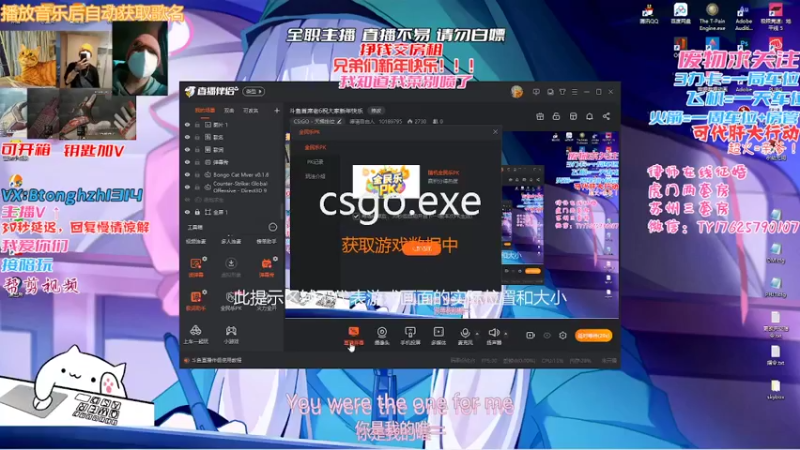
Task: Unlock the bottom fullscreen source lock
Action: [197, 212]
